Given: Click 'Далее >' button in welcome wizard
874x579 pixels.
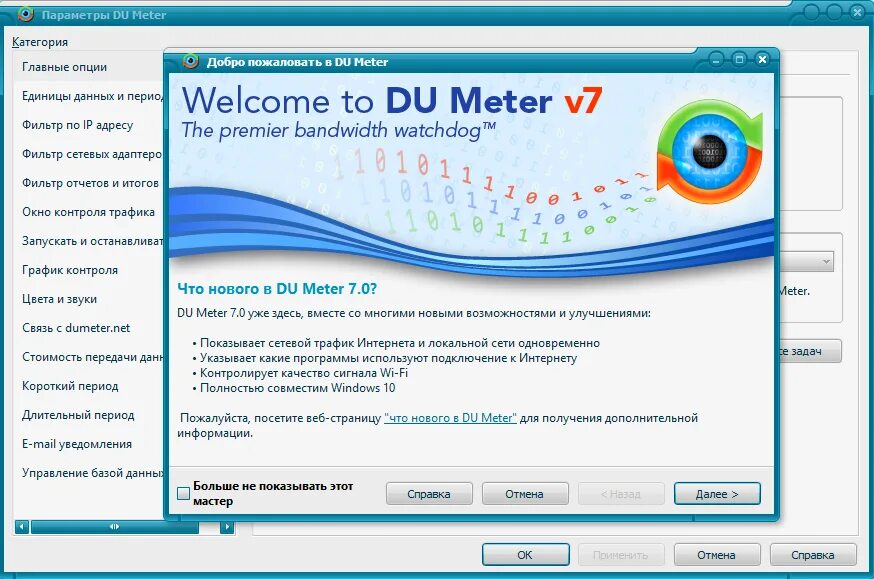Looking at the screenshot, I should pyautogui.click(x=717, y=494).
